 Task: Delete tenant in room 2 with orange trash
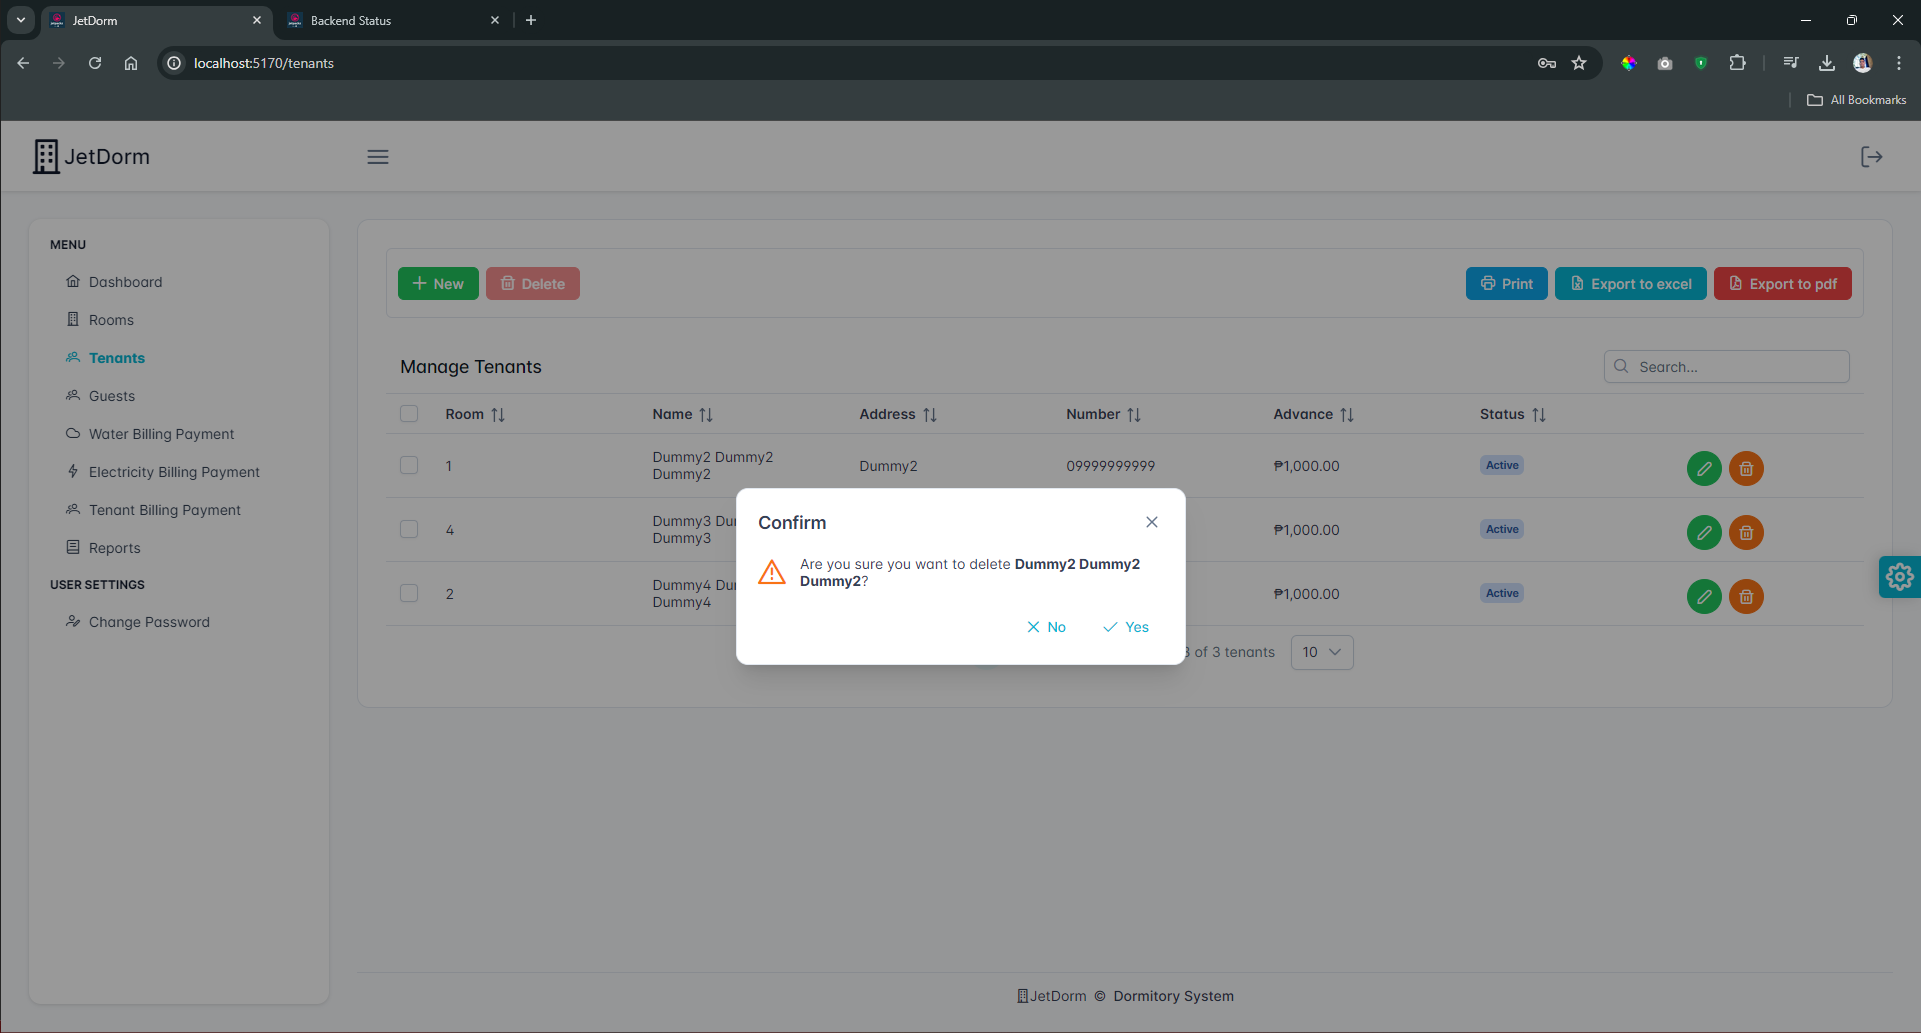(1746, 596)
